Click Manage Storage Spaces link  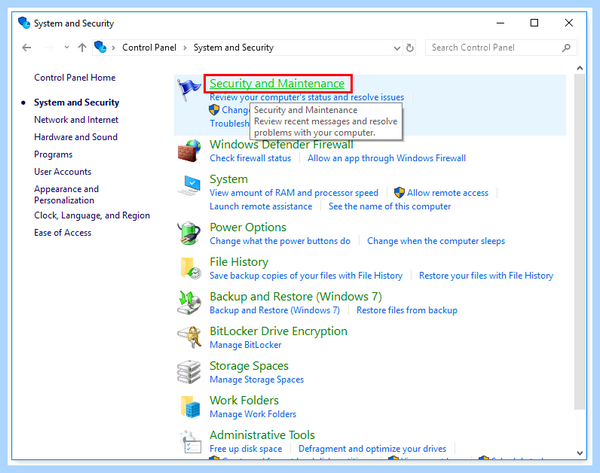coord(256,380)
